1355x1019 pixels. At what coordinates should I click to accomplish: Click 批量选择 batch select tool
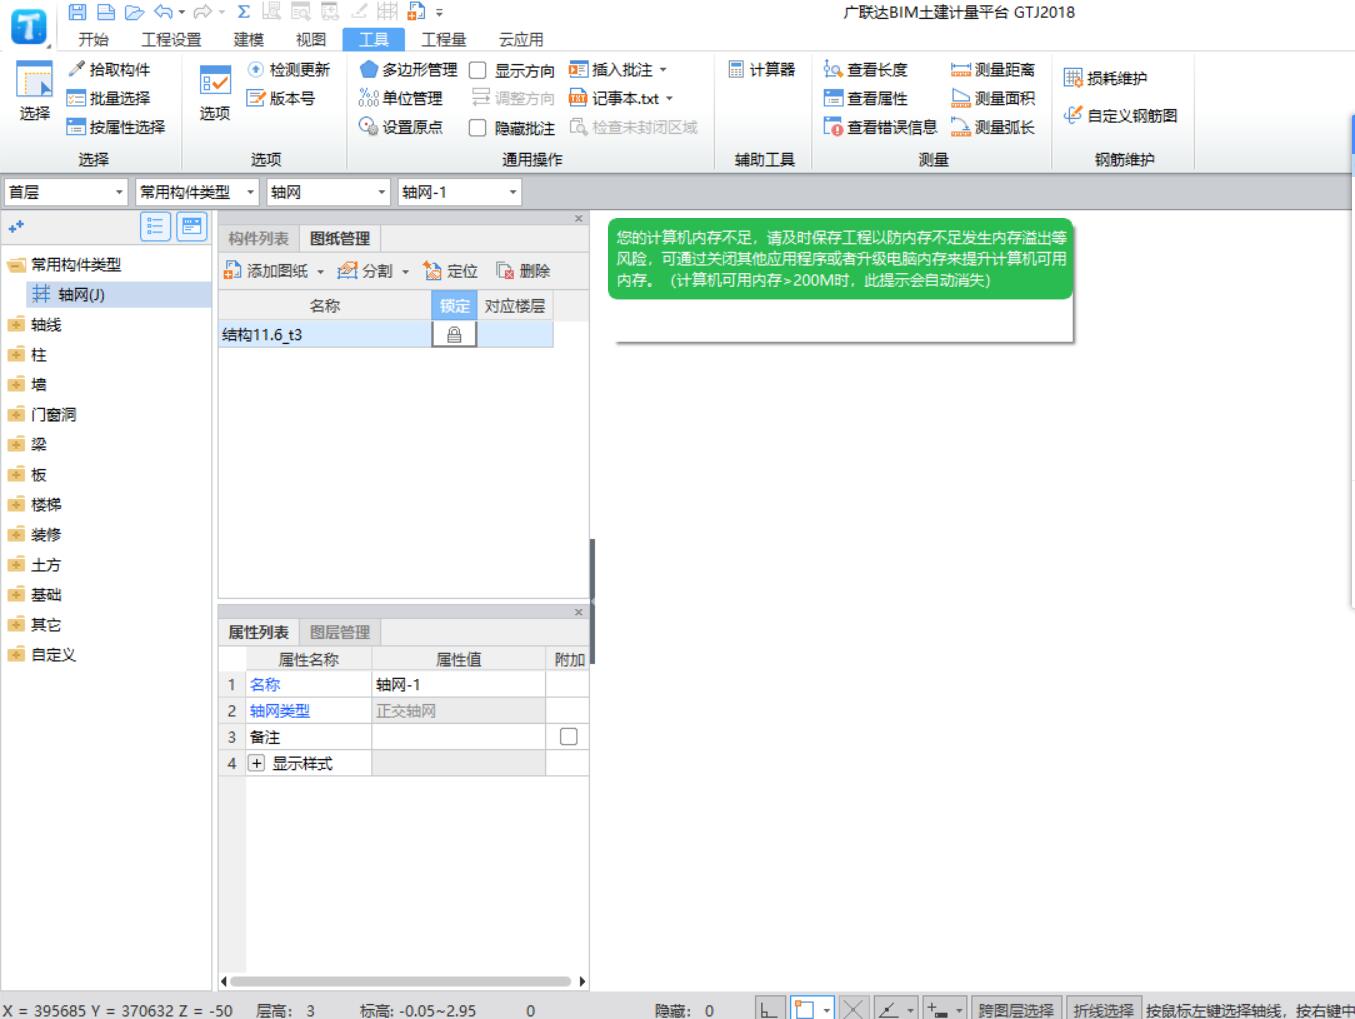tap(108, 98)
